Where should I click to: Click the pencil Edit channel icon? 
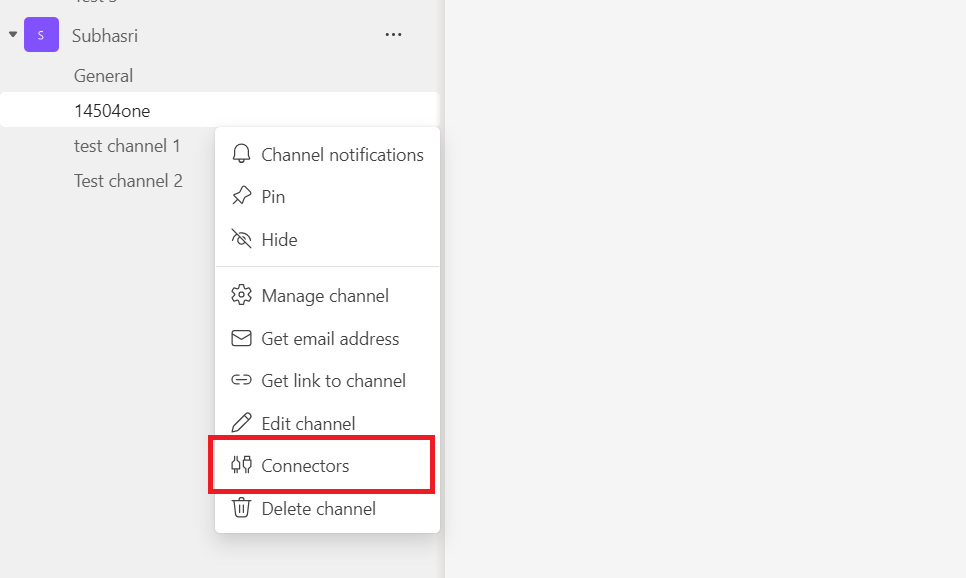(241, 423)
